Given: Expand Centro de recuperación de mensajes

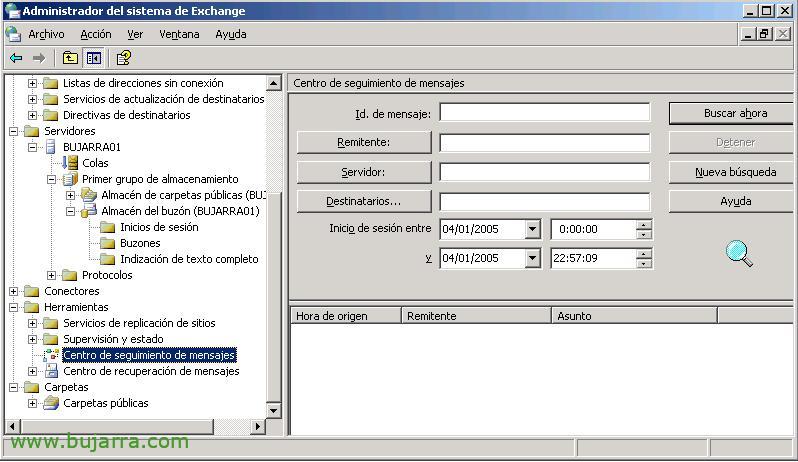Looking at the screenshot, I should pyautogui.click(x=32, y=371).
